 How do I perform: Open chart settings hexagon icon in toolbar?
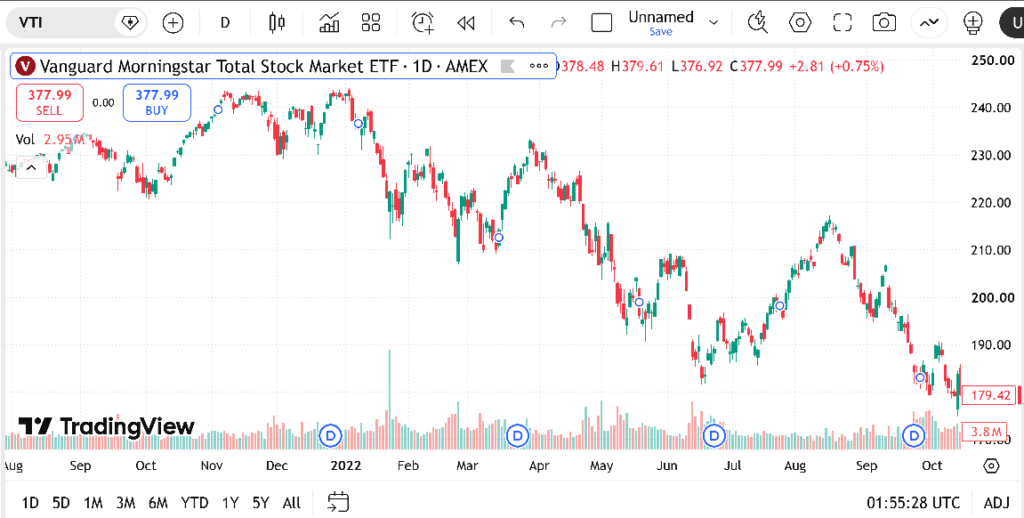800,23
